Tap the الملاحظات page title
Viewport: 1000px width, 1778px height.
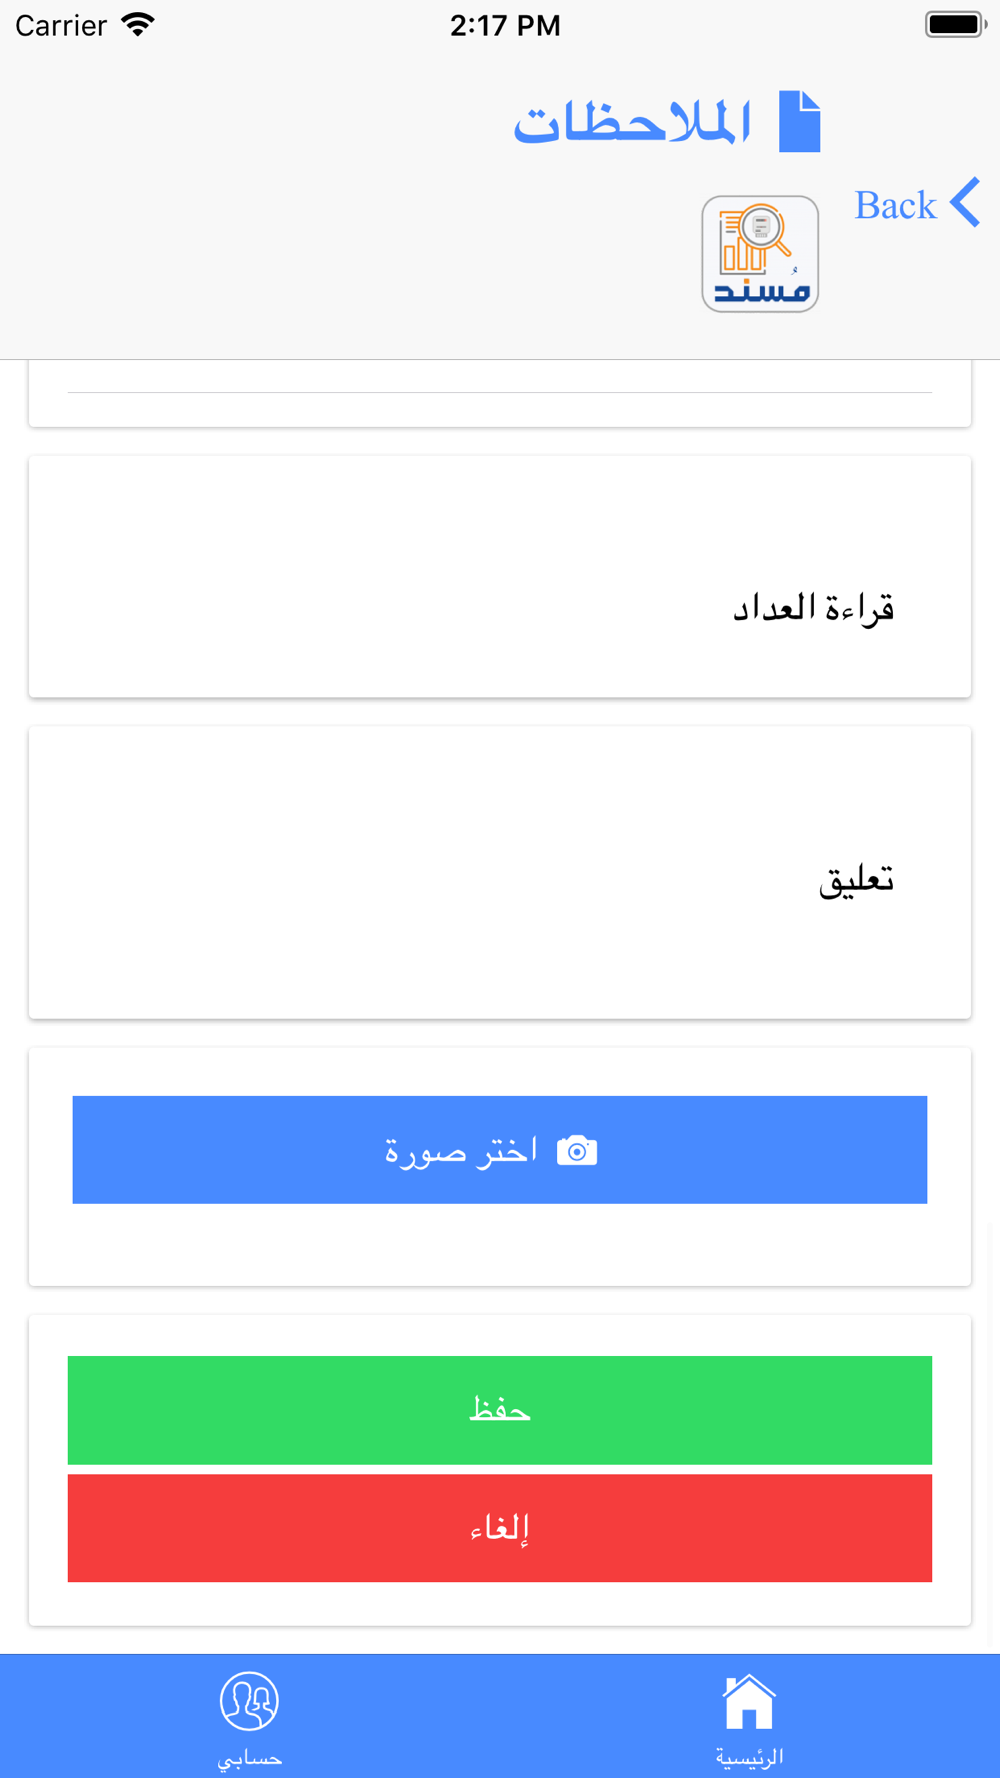point(632,123)
